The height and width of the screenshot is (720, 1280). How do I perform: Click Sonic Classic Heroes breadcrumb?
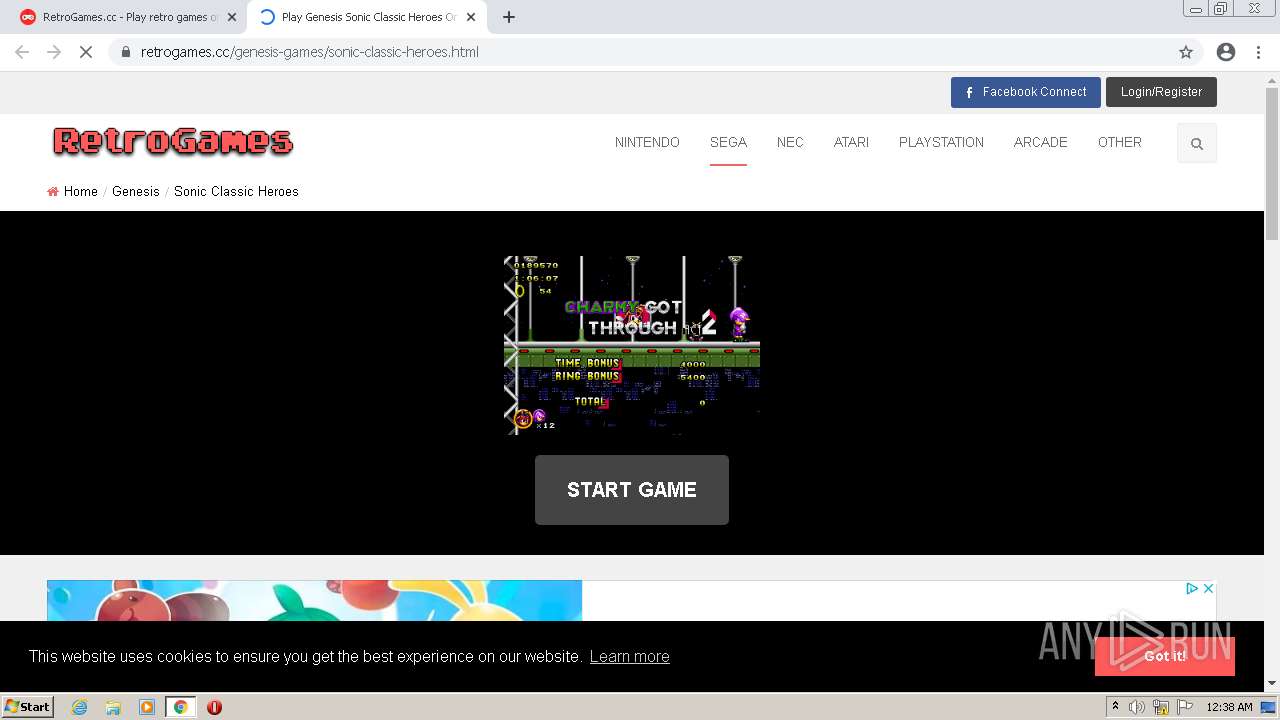(236, 191)
